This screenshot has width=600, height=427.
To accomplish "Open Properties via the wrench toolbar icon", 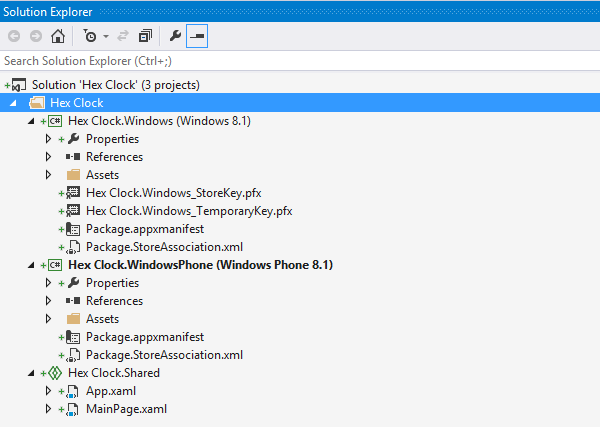I will (175, 36).
